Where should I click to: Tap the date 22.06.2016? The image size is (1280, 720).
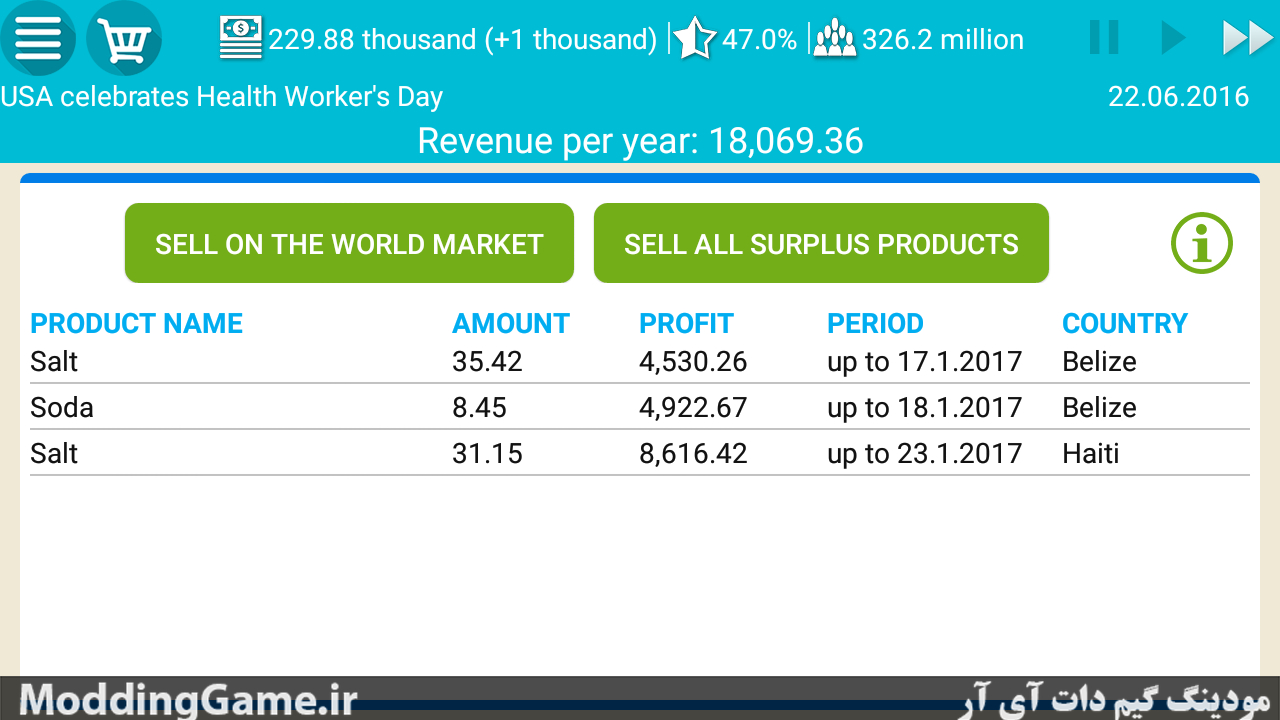[1179, 96]
